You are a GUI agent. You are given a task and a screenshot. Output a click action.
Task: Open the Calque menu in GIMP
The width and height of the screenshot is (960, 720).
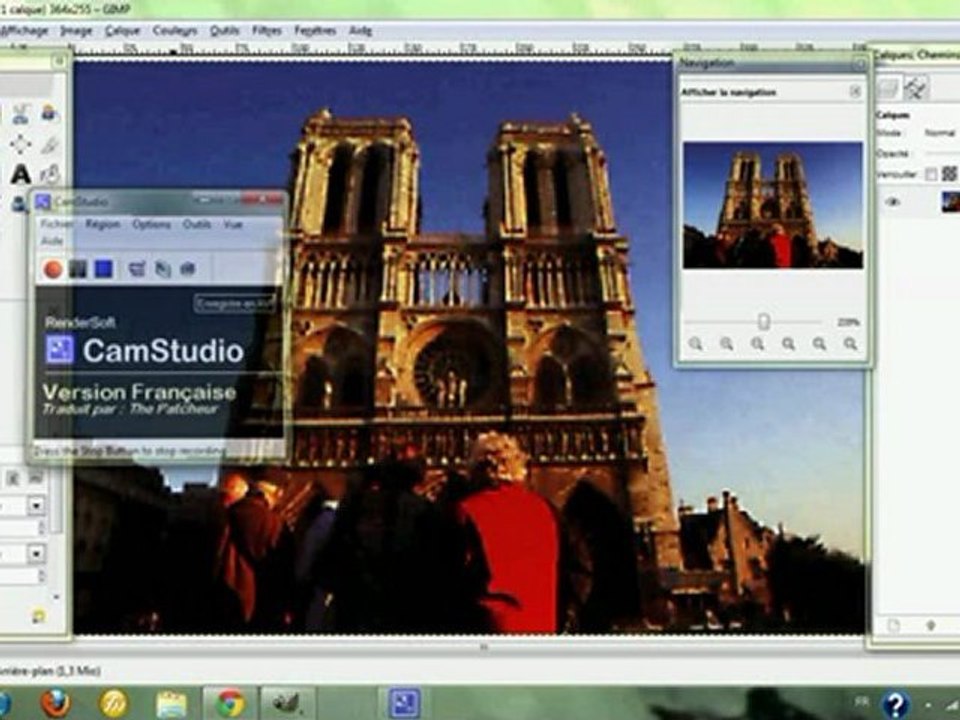point(122,30)
